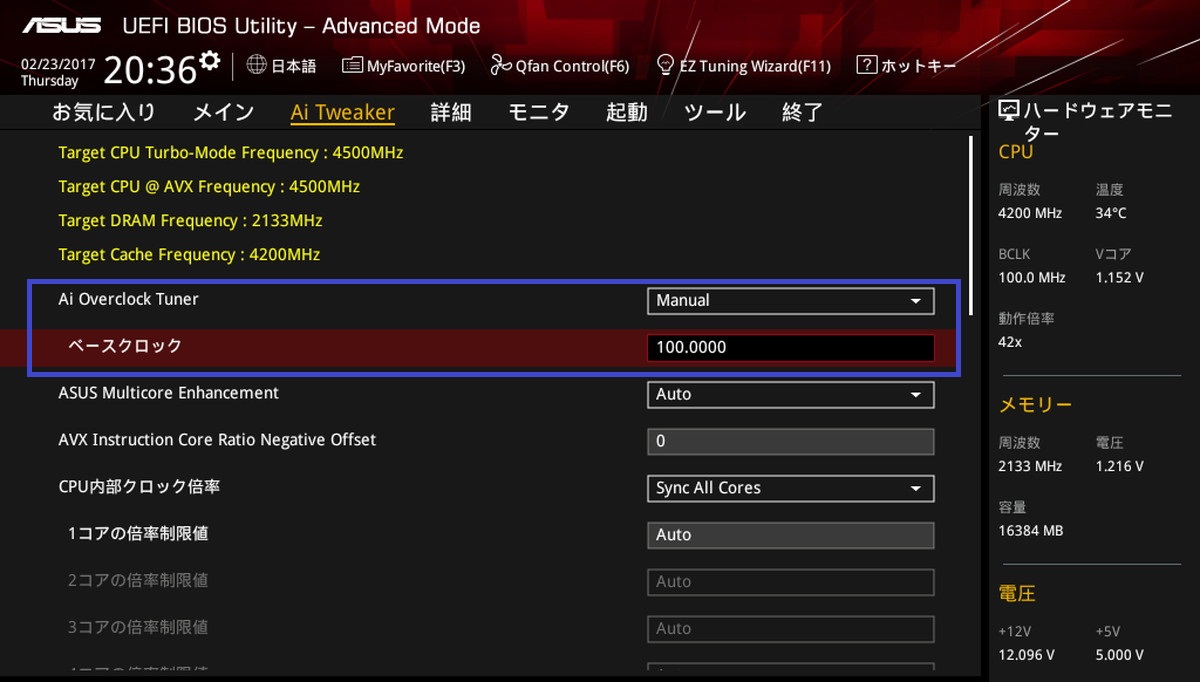Click AVX Instruction Core Ratio Negative Offset label
Image resolution: width=1200 pixels, height=682 pixels.
pyautogui.click(x=217, y=440)
